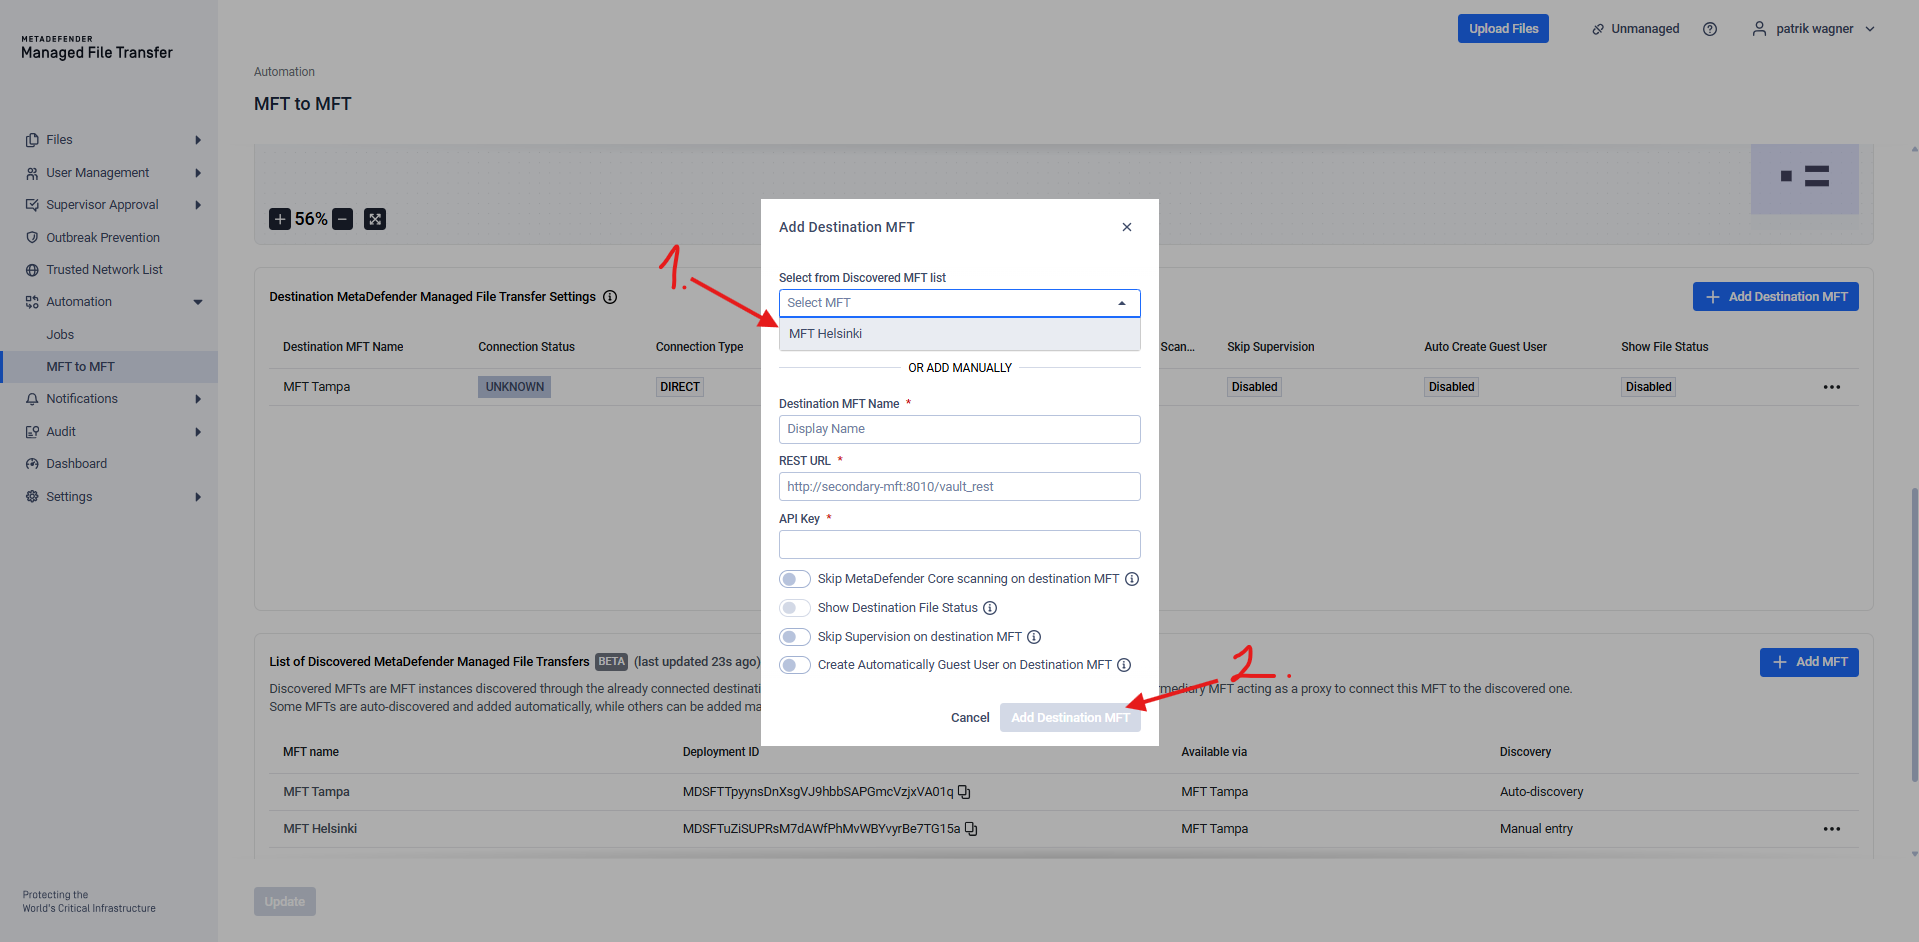Open the help question mark icon
1919x942 pixels.
pos(1710,29)
